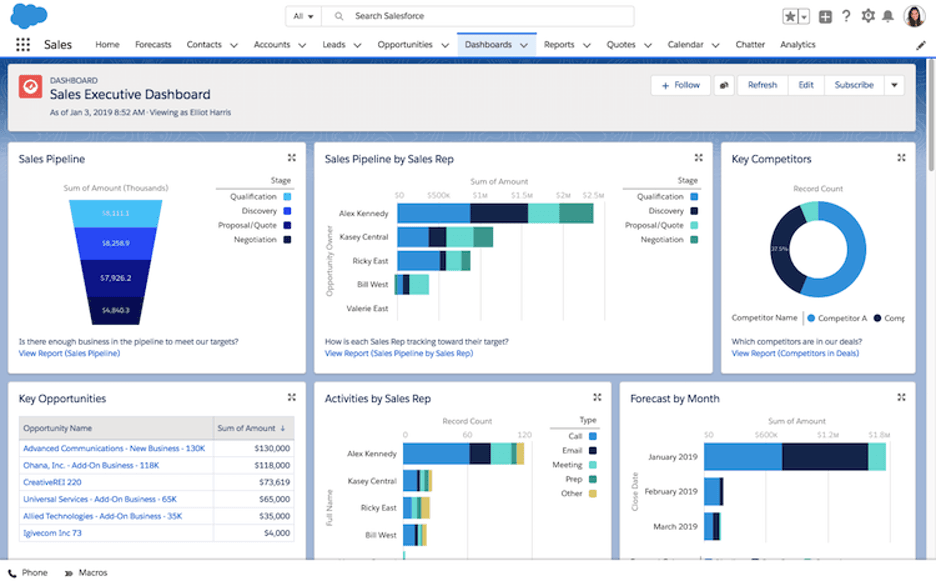
Task: Open the search scope dropdown labeled All
Action: click(304, 15)
